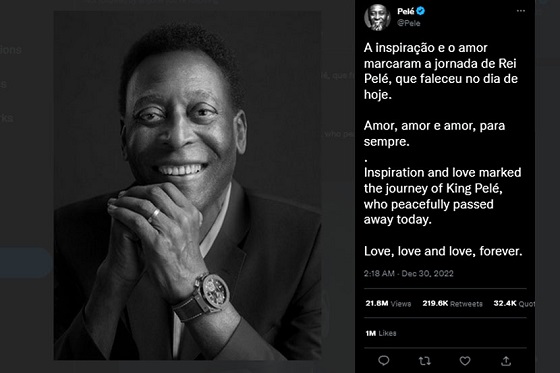Click the dimmed highlighted sidebar item at left
The image size is (560, 373).
tap(24, 263)
